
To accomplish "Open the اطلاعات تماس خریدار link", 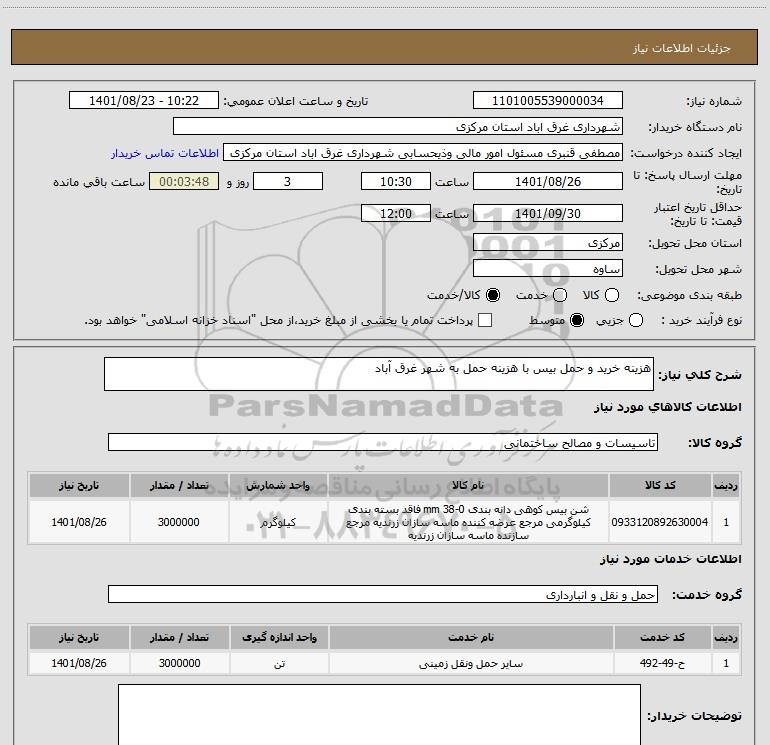I will pyautogui.click(x=165, y=153).
